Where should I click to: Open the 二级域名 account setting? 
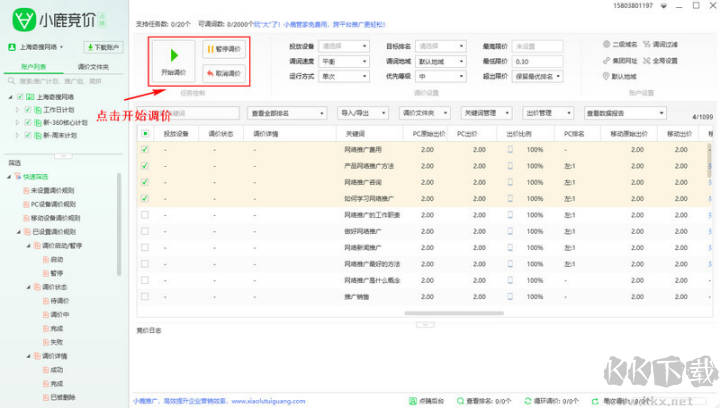pyautogui.click(x=622, y=45)
